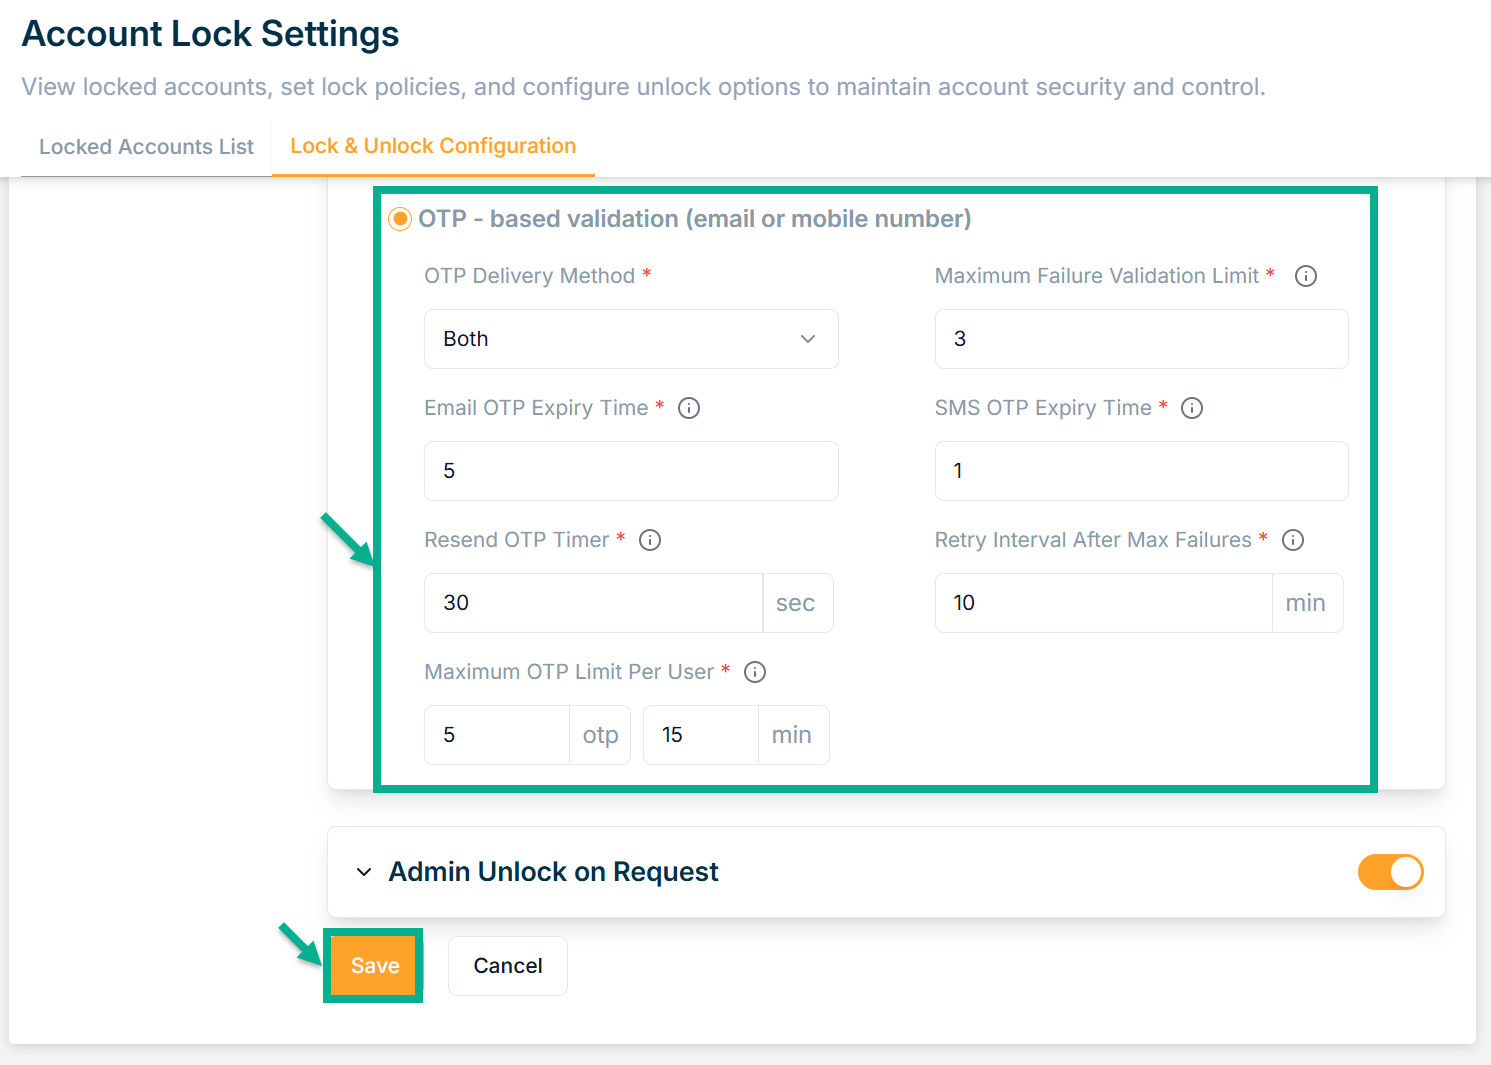Viewport: 1491px width, 1065px height.
Task: Click info icon beside Retry Interval After Max Failures
Action: [1293, 540]
